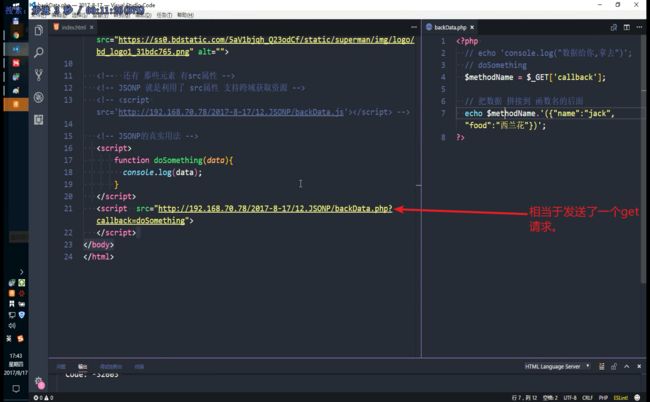The height and width of the screenshot is (402, 650).
Task: Change the UTF-8 file encoding
Action: pos(570,397)
